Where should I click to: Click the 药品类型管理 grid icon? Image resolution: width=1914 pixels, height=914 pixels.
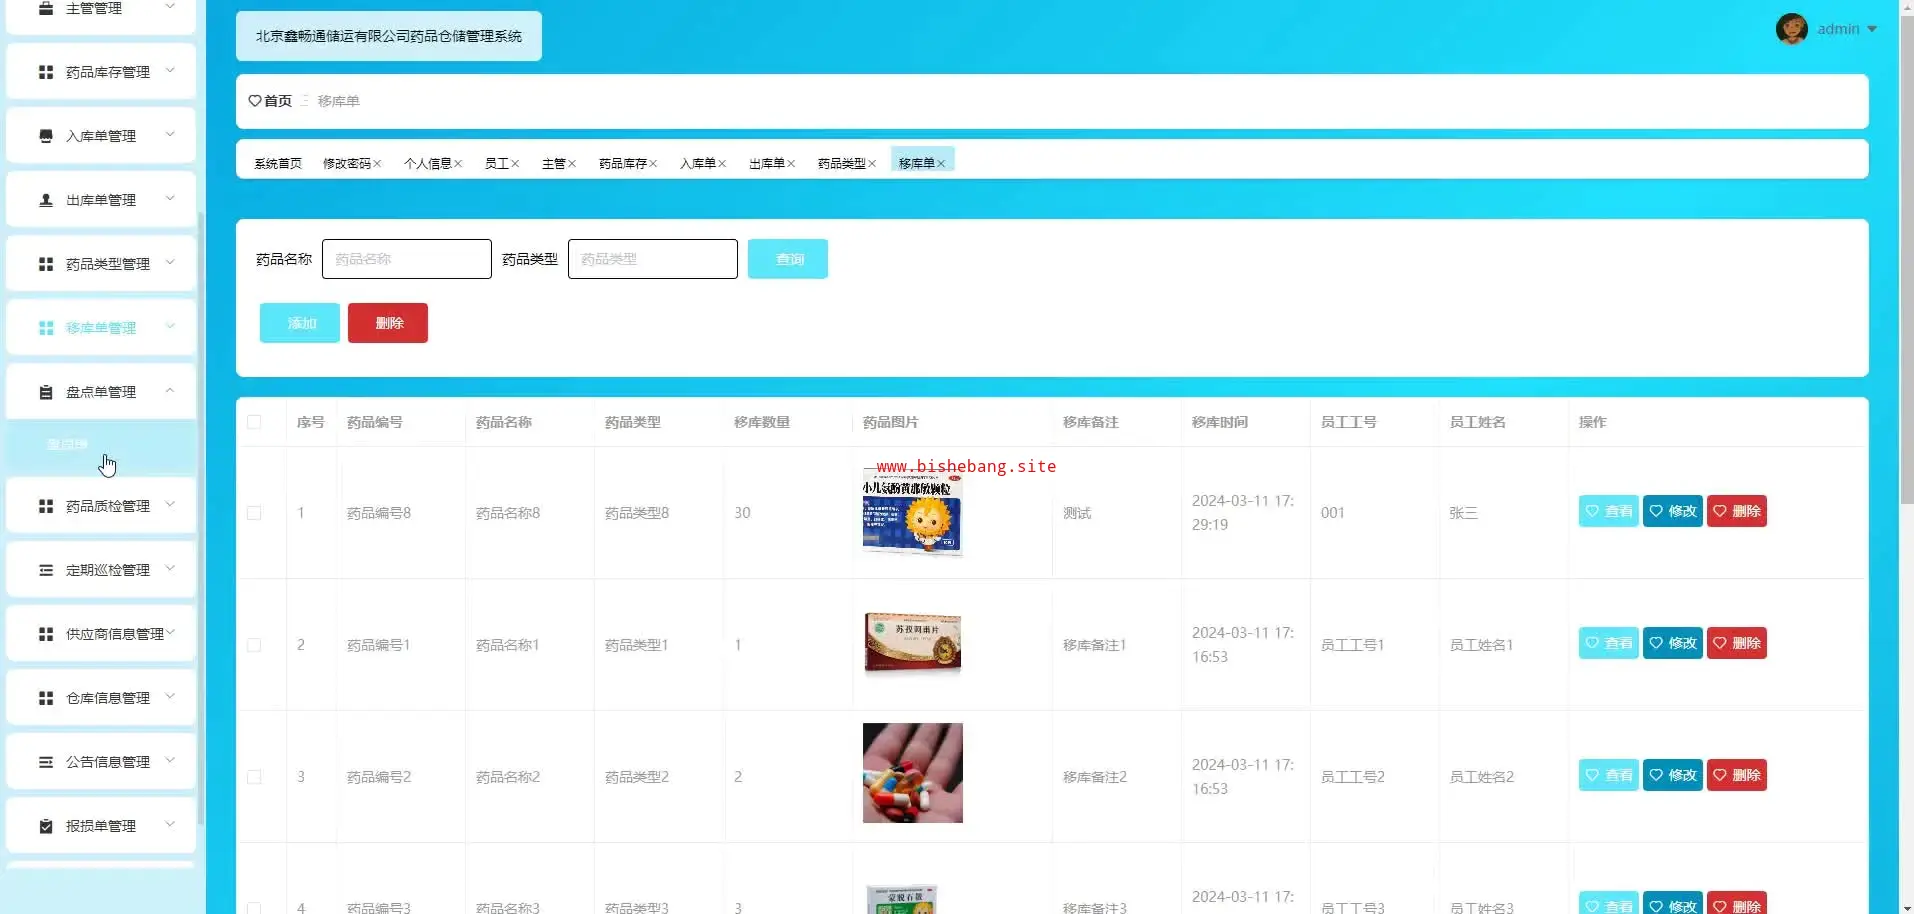click(46, 264)
